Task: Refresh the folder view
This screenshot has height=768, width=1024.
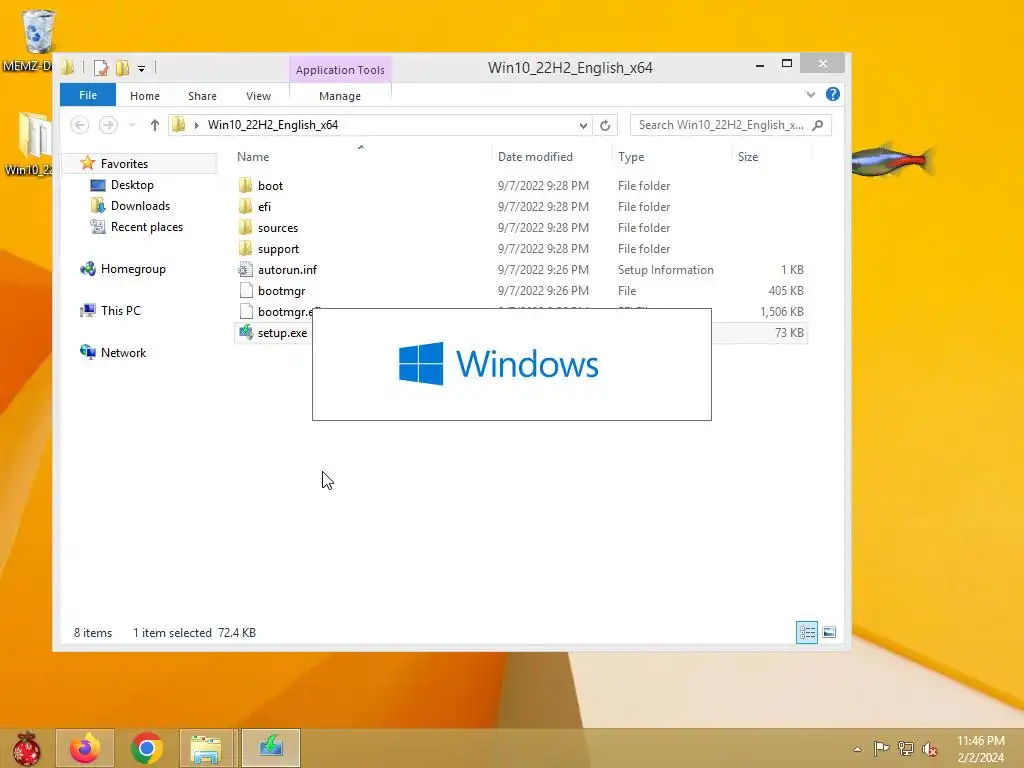Action: (605, 125)
